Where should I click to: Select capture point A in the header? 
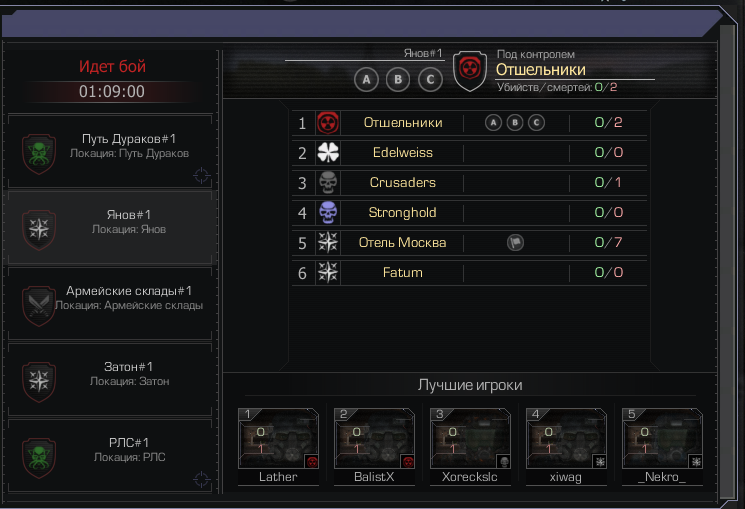pos(366,80)
